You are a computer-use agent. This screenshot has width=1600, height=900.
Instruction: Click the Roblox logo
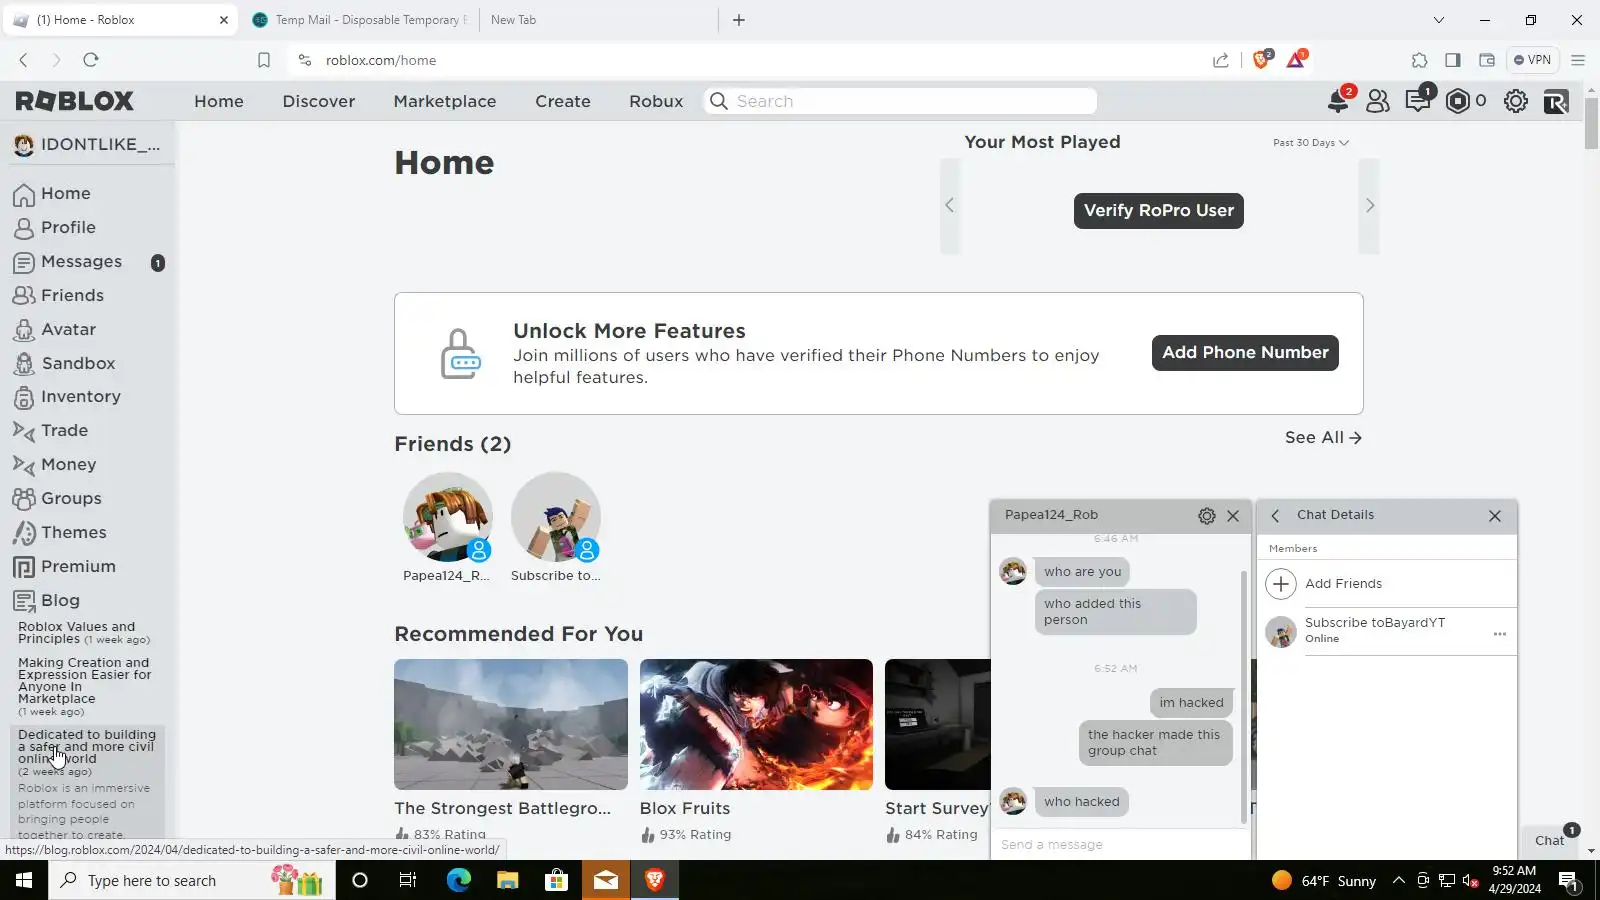pyautogui.click(x=75, y=101)
